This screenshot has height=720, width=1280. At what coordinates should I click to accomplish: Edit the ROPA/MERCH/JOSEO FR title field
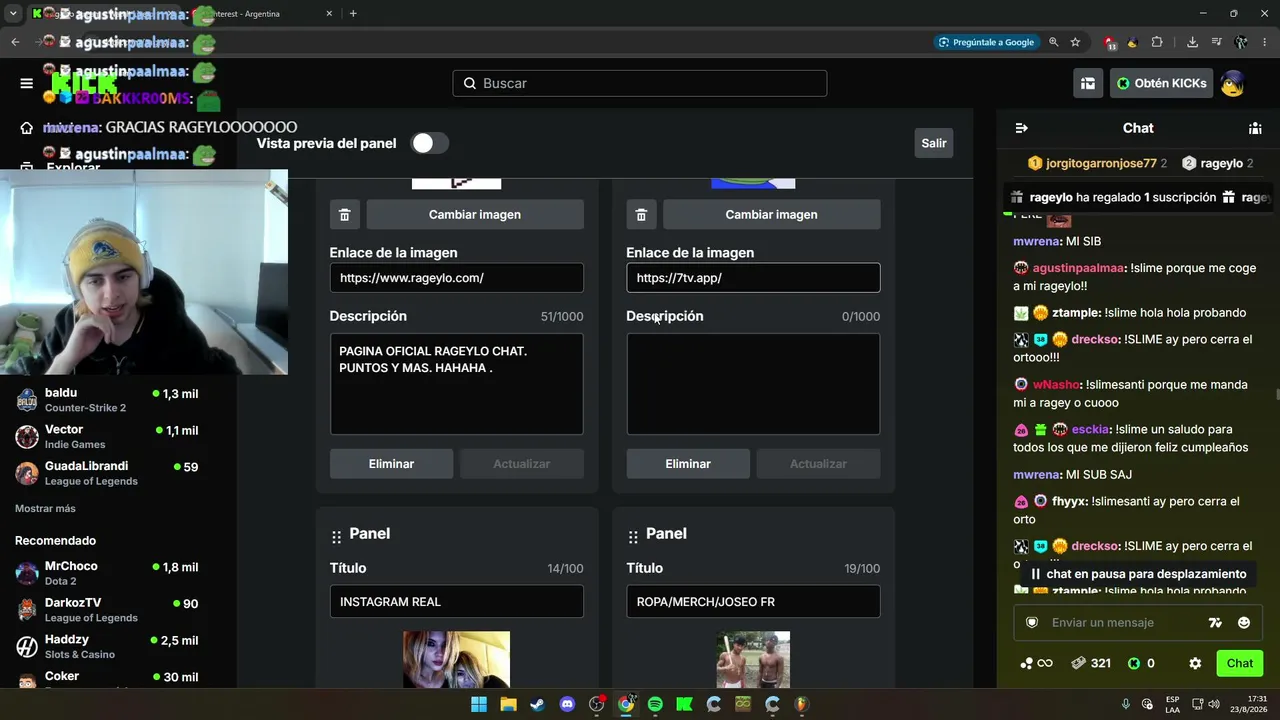click(754, 602)
